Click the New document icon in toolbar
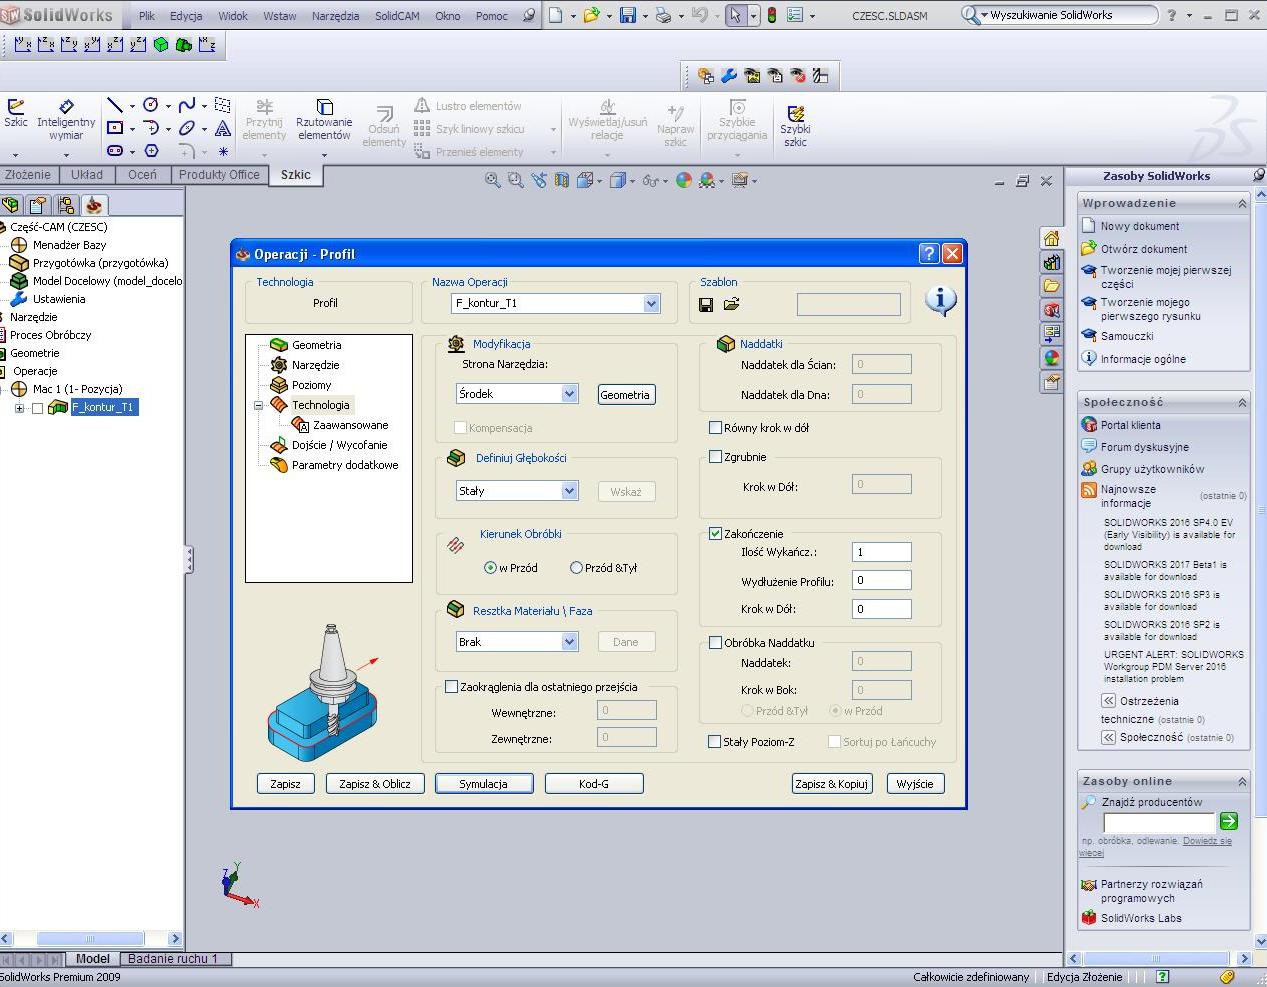Viewport: 1267px width, 987px height. [556, 15]
